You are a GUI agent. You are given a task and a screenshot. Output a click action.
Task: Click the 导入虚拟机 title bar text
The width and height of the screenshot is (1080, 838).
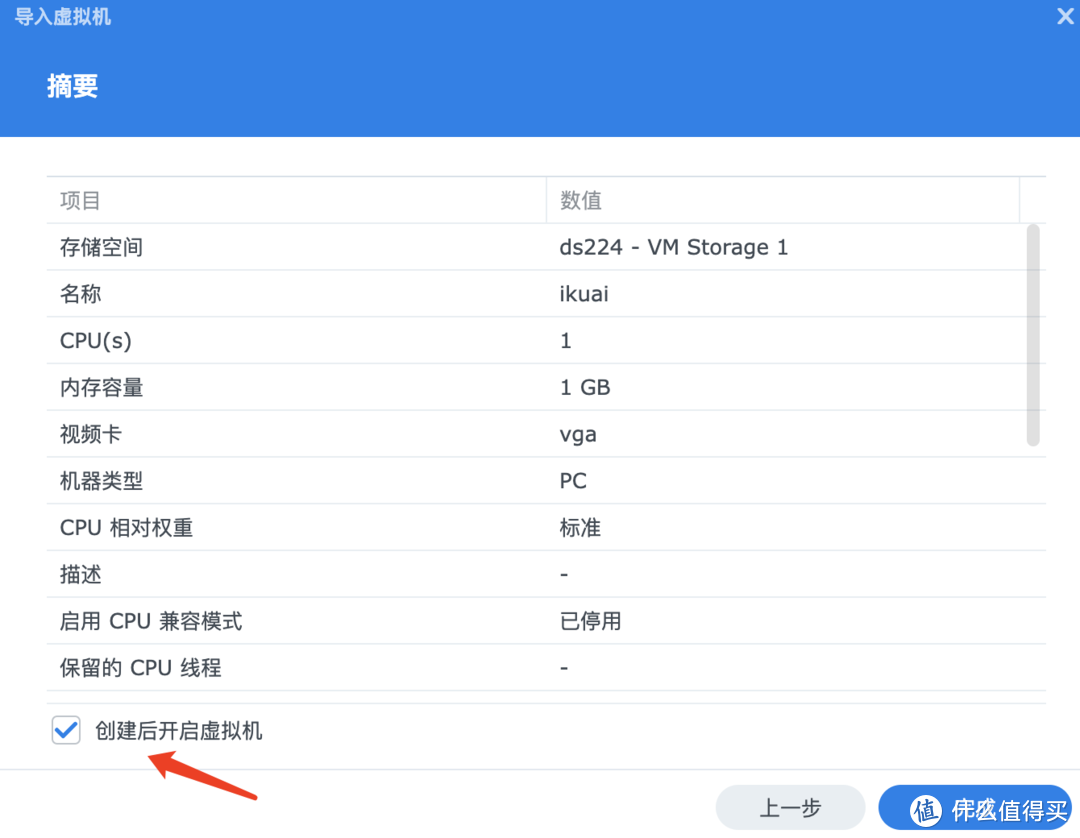[63, 16]
